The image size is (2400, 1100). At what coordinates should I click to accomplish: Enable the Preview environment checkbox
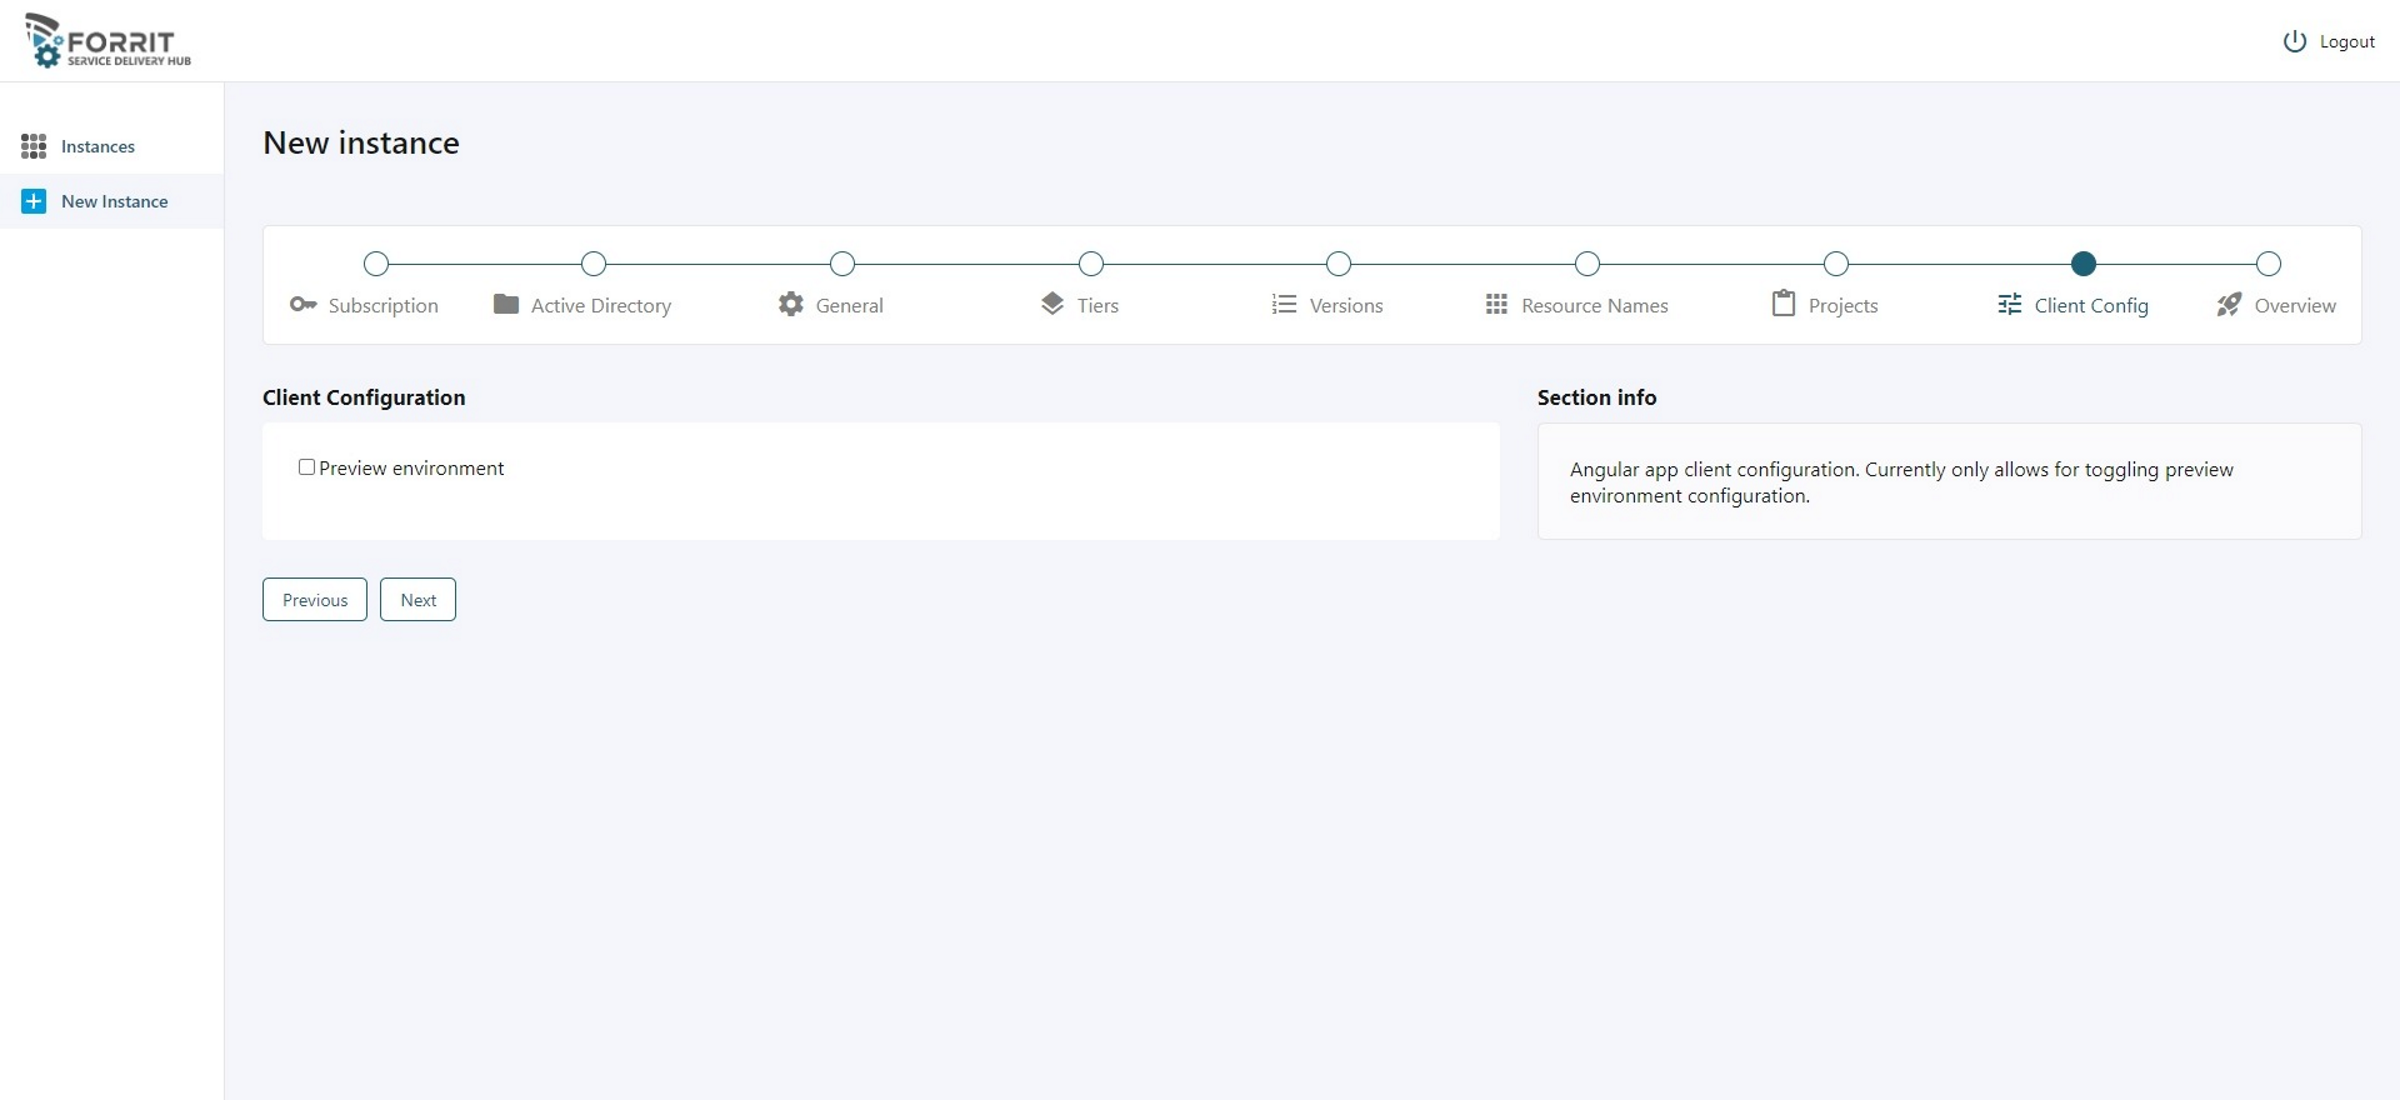(307, 467)
